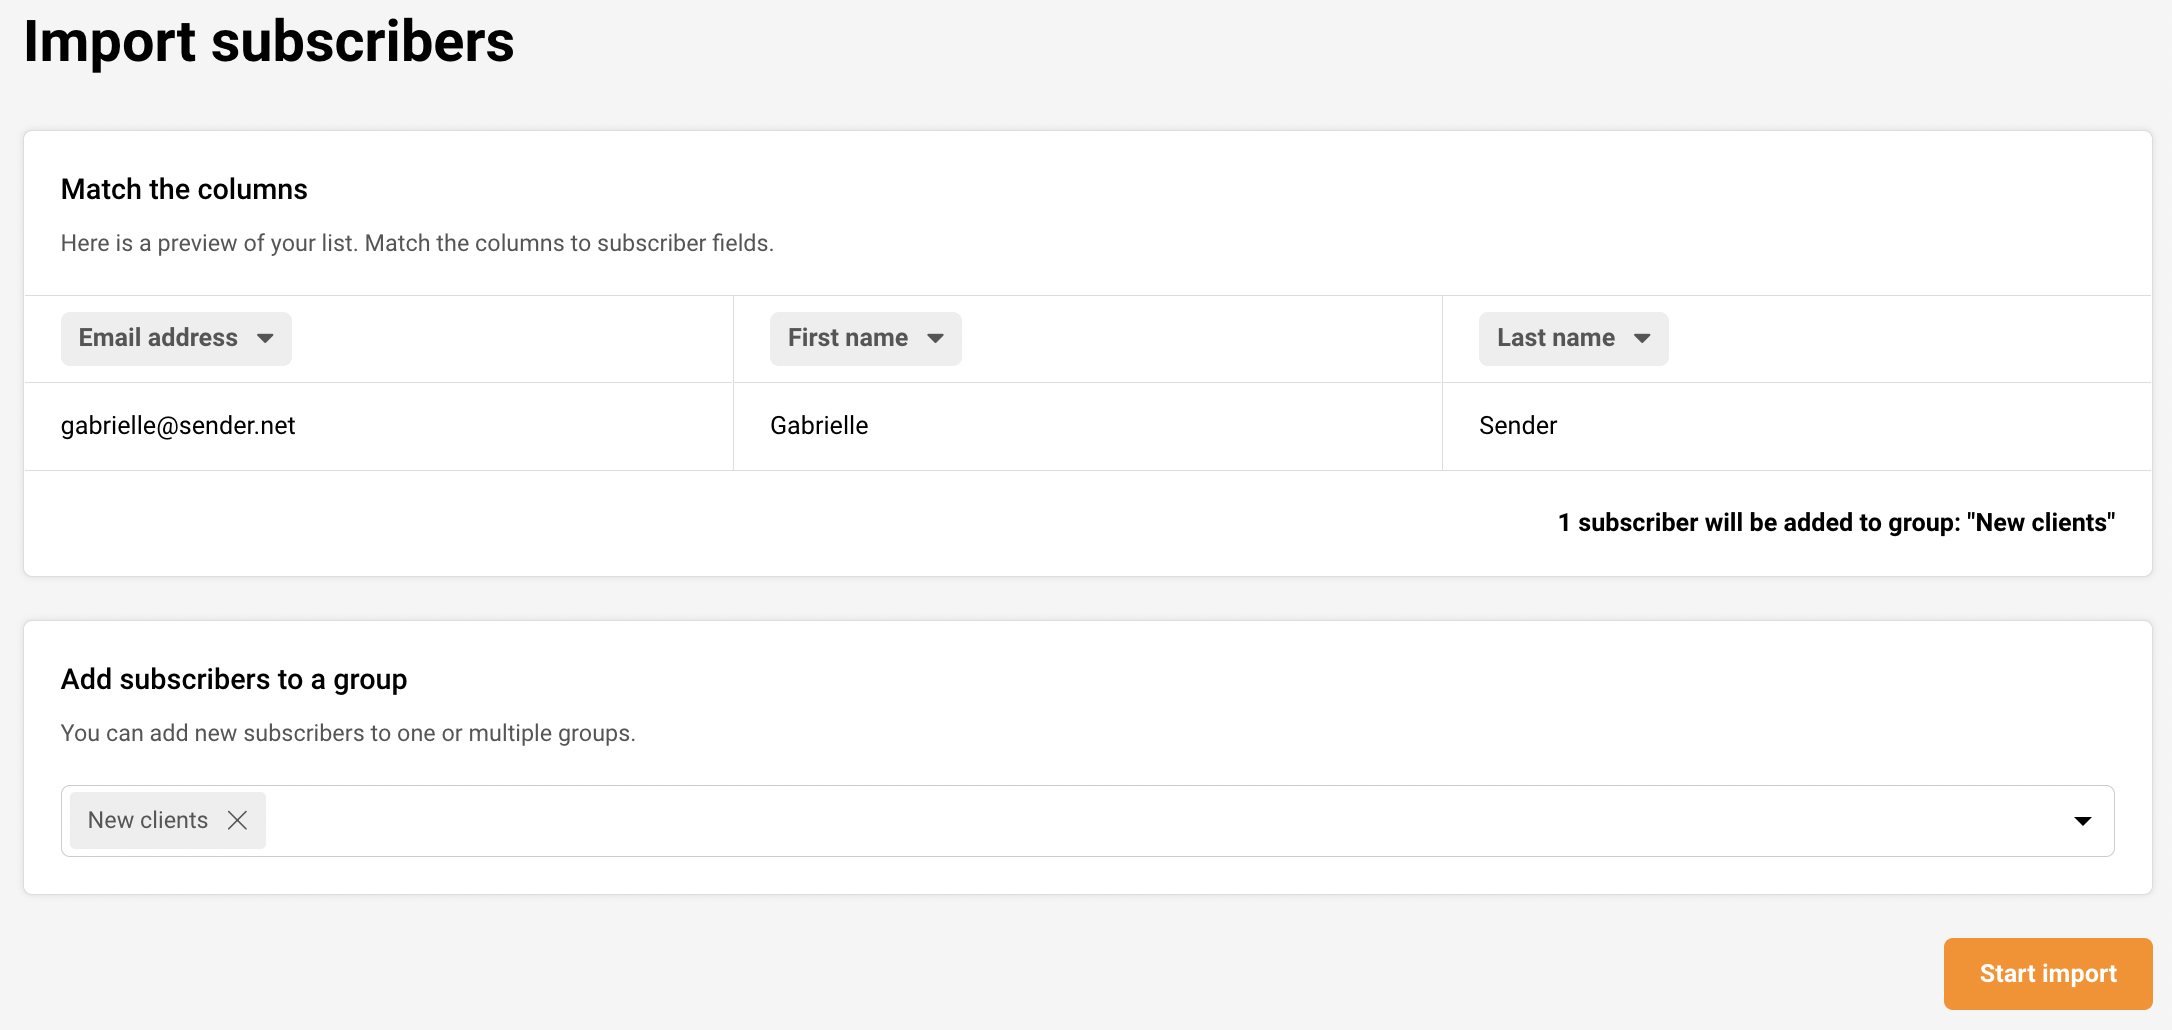
Task: Expand the group selector dropdown arrow
Action: tap(2082, 821)
